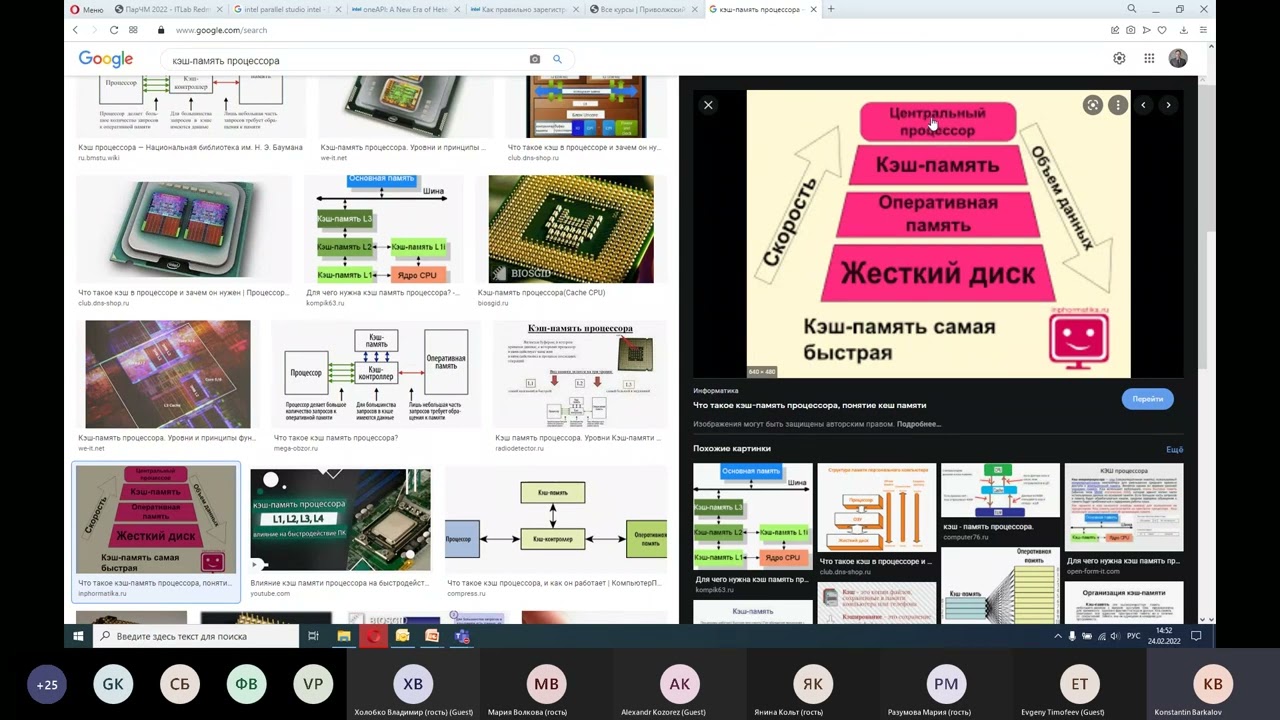Go back in browser history
The height and width of the screenshot is (720, 1280).
[75, 30]
